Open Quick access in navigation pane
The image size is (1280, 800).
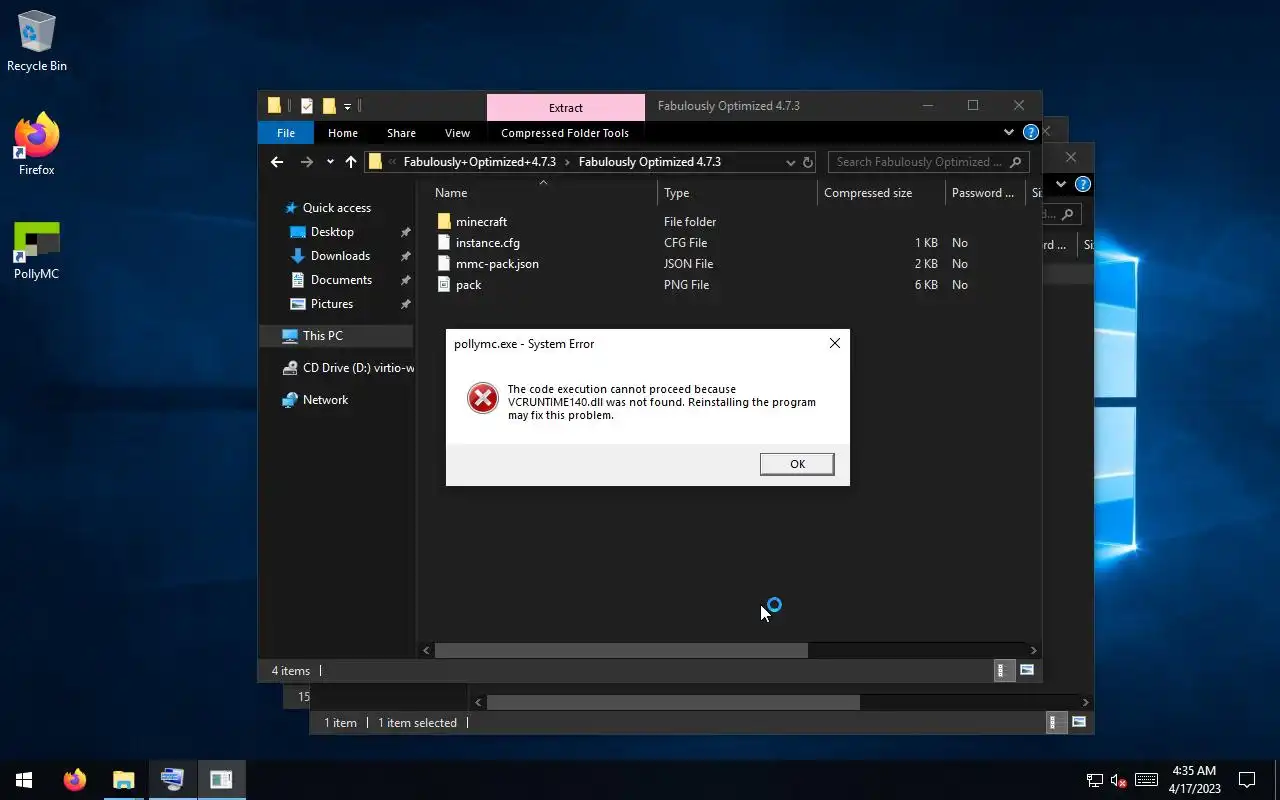337,208
